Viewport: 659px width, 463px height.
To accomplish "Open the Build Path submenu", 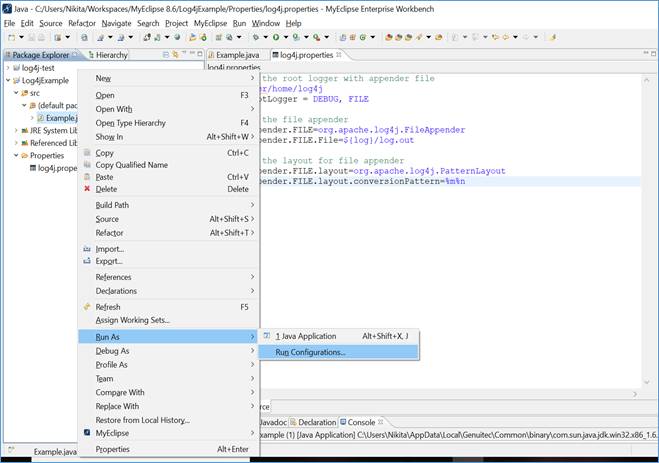I will (169, 205).
